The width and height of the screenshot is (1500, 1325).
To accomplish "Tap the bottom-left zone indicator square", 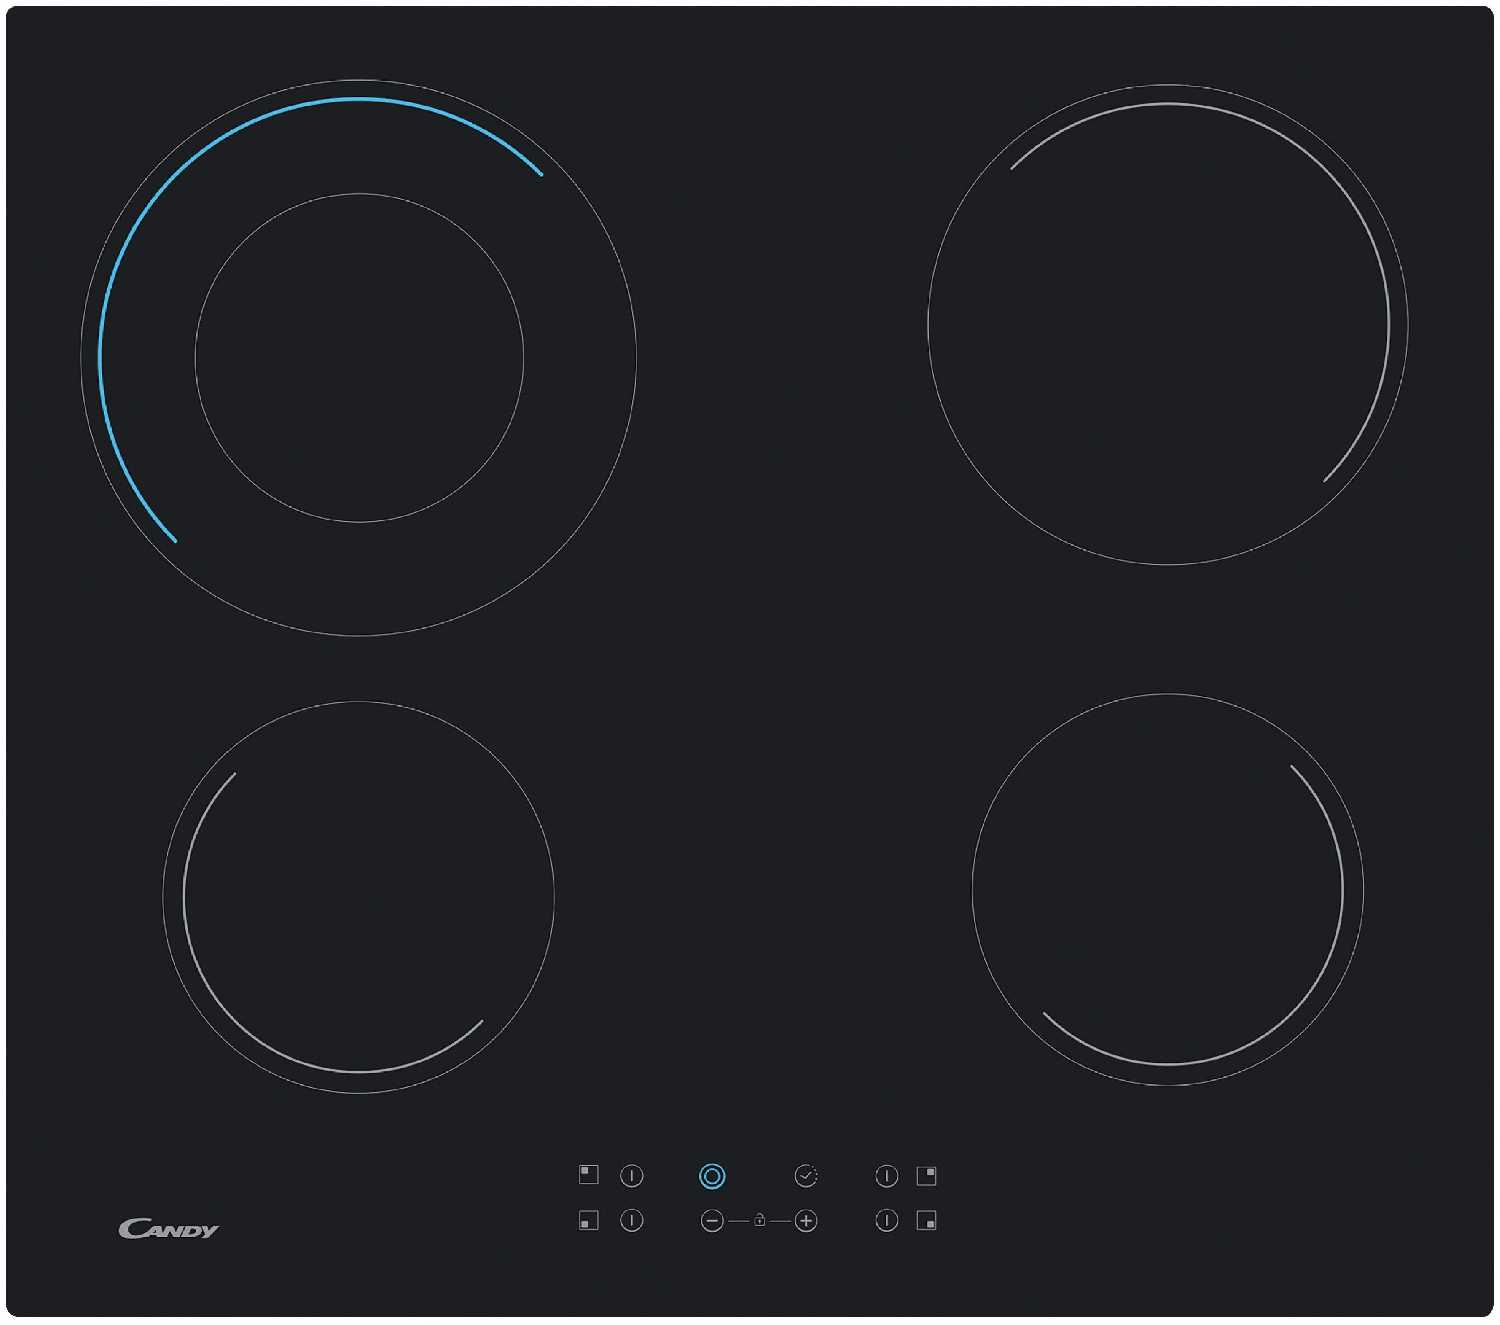I will pyautogui.click(x=589, y=1220).
